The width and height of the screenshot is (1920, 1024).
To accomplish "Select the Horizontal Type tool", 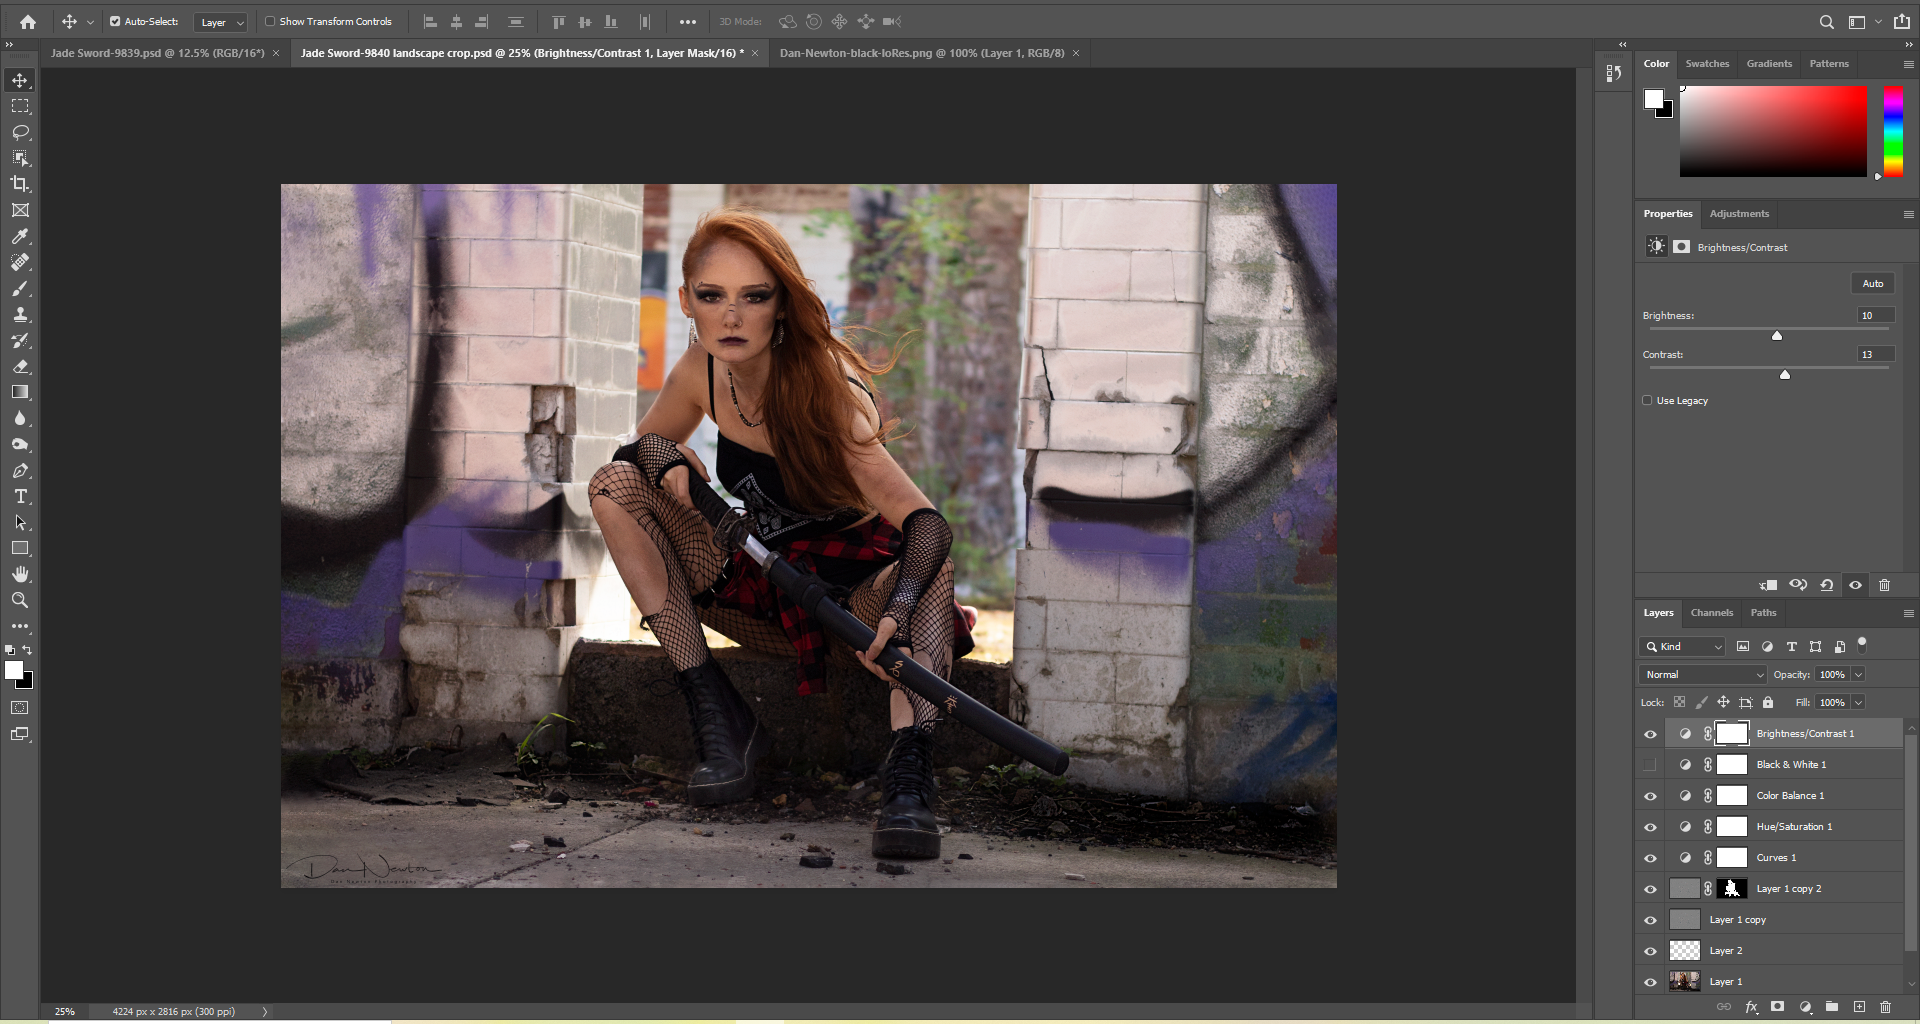I will click(x=20, y=496).
